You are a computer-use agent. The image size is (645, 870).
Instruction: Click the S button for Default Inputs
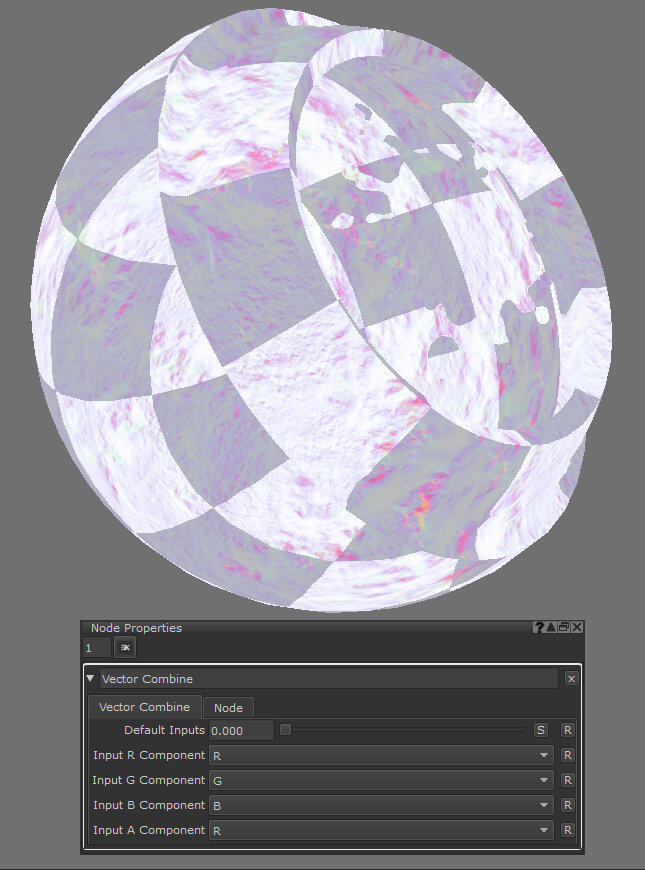(541, 730)
